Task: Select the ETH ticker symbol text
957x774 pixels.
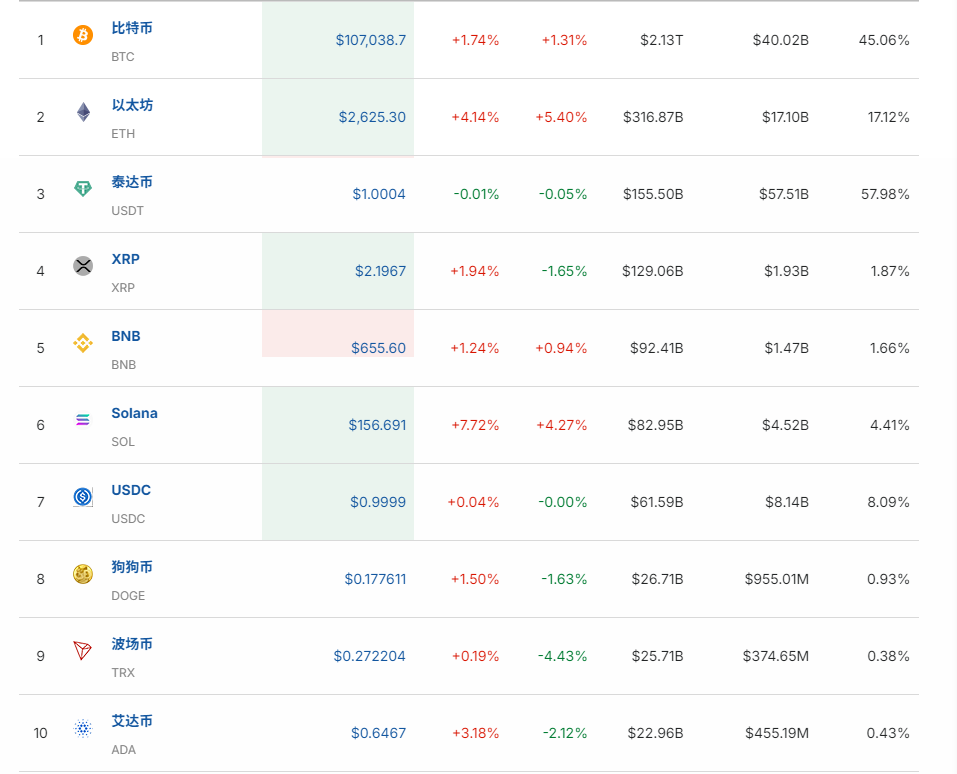Action: click(123, 134)
